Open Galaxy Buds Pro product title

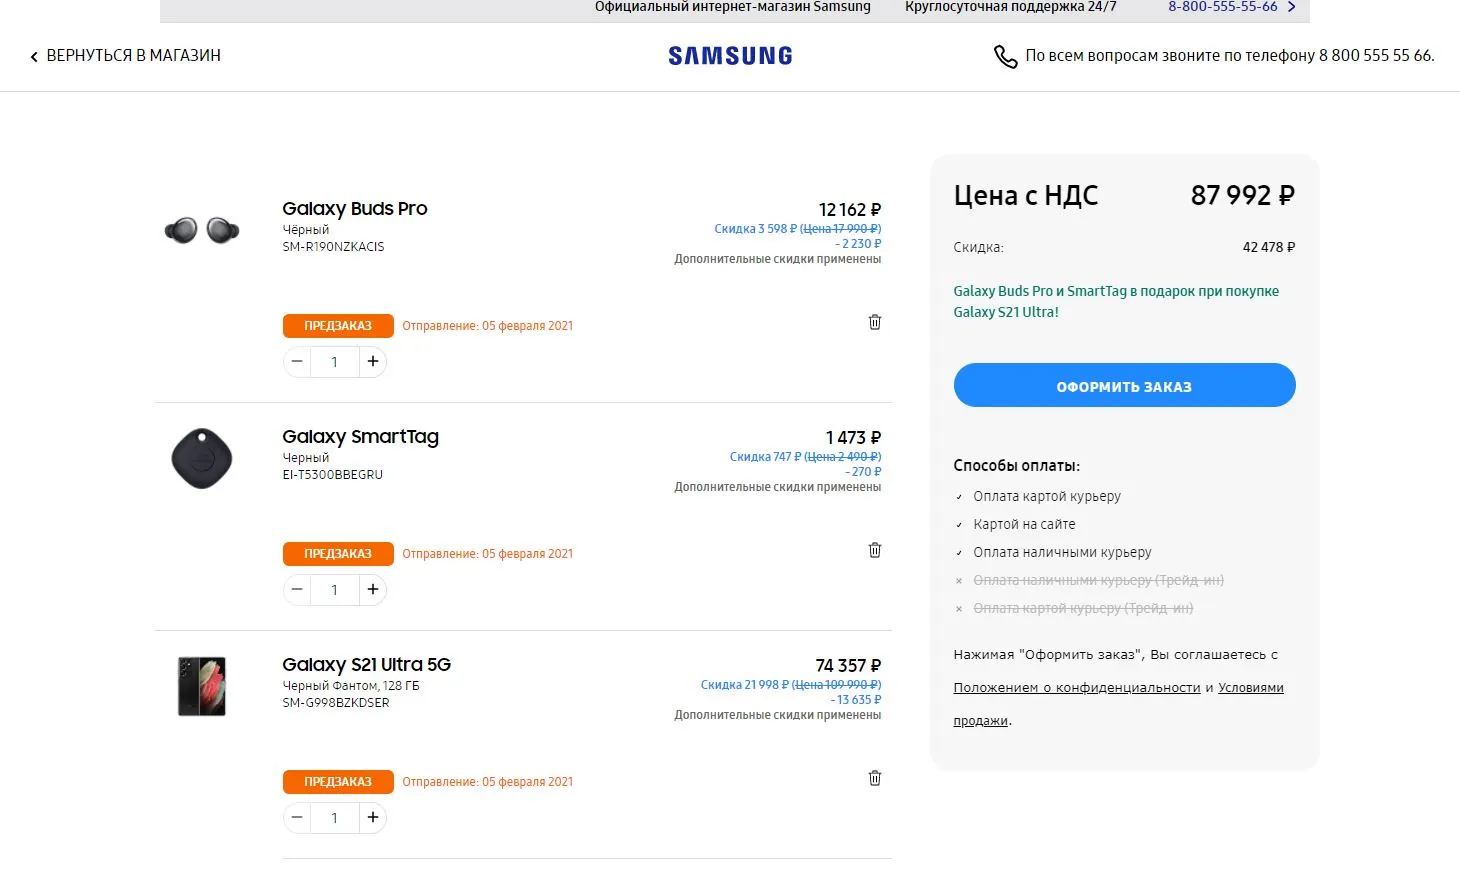tap(355, 208)
